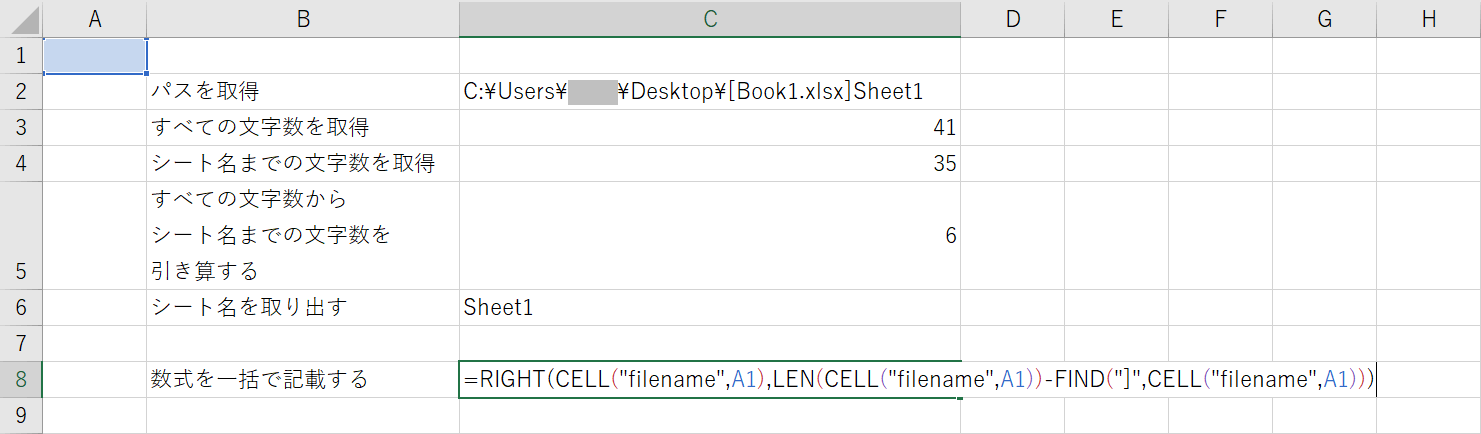Select cell showing value 6
Image resolution: width=1481 pixels, height=434 pixels.
tap(710, 236)
